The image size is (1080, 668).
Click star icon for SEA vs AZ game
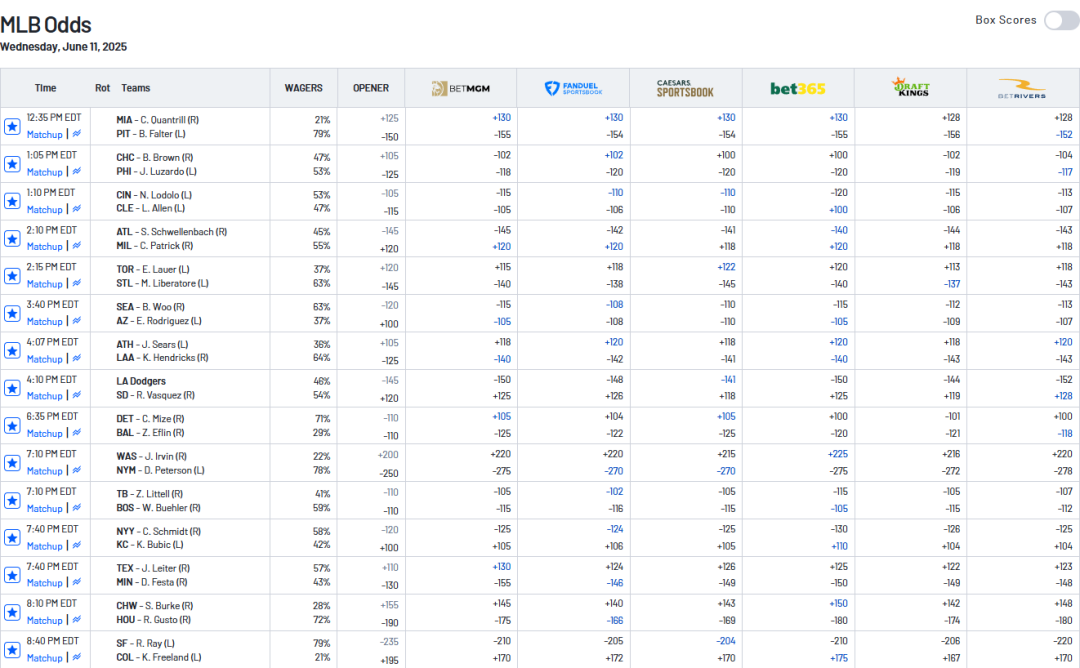click(12, 314)
